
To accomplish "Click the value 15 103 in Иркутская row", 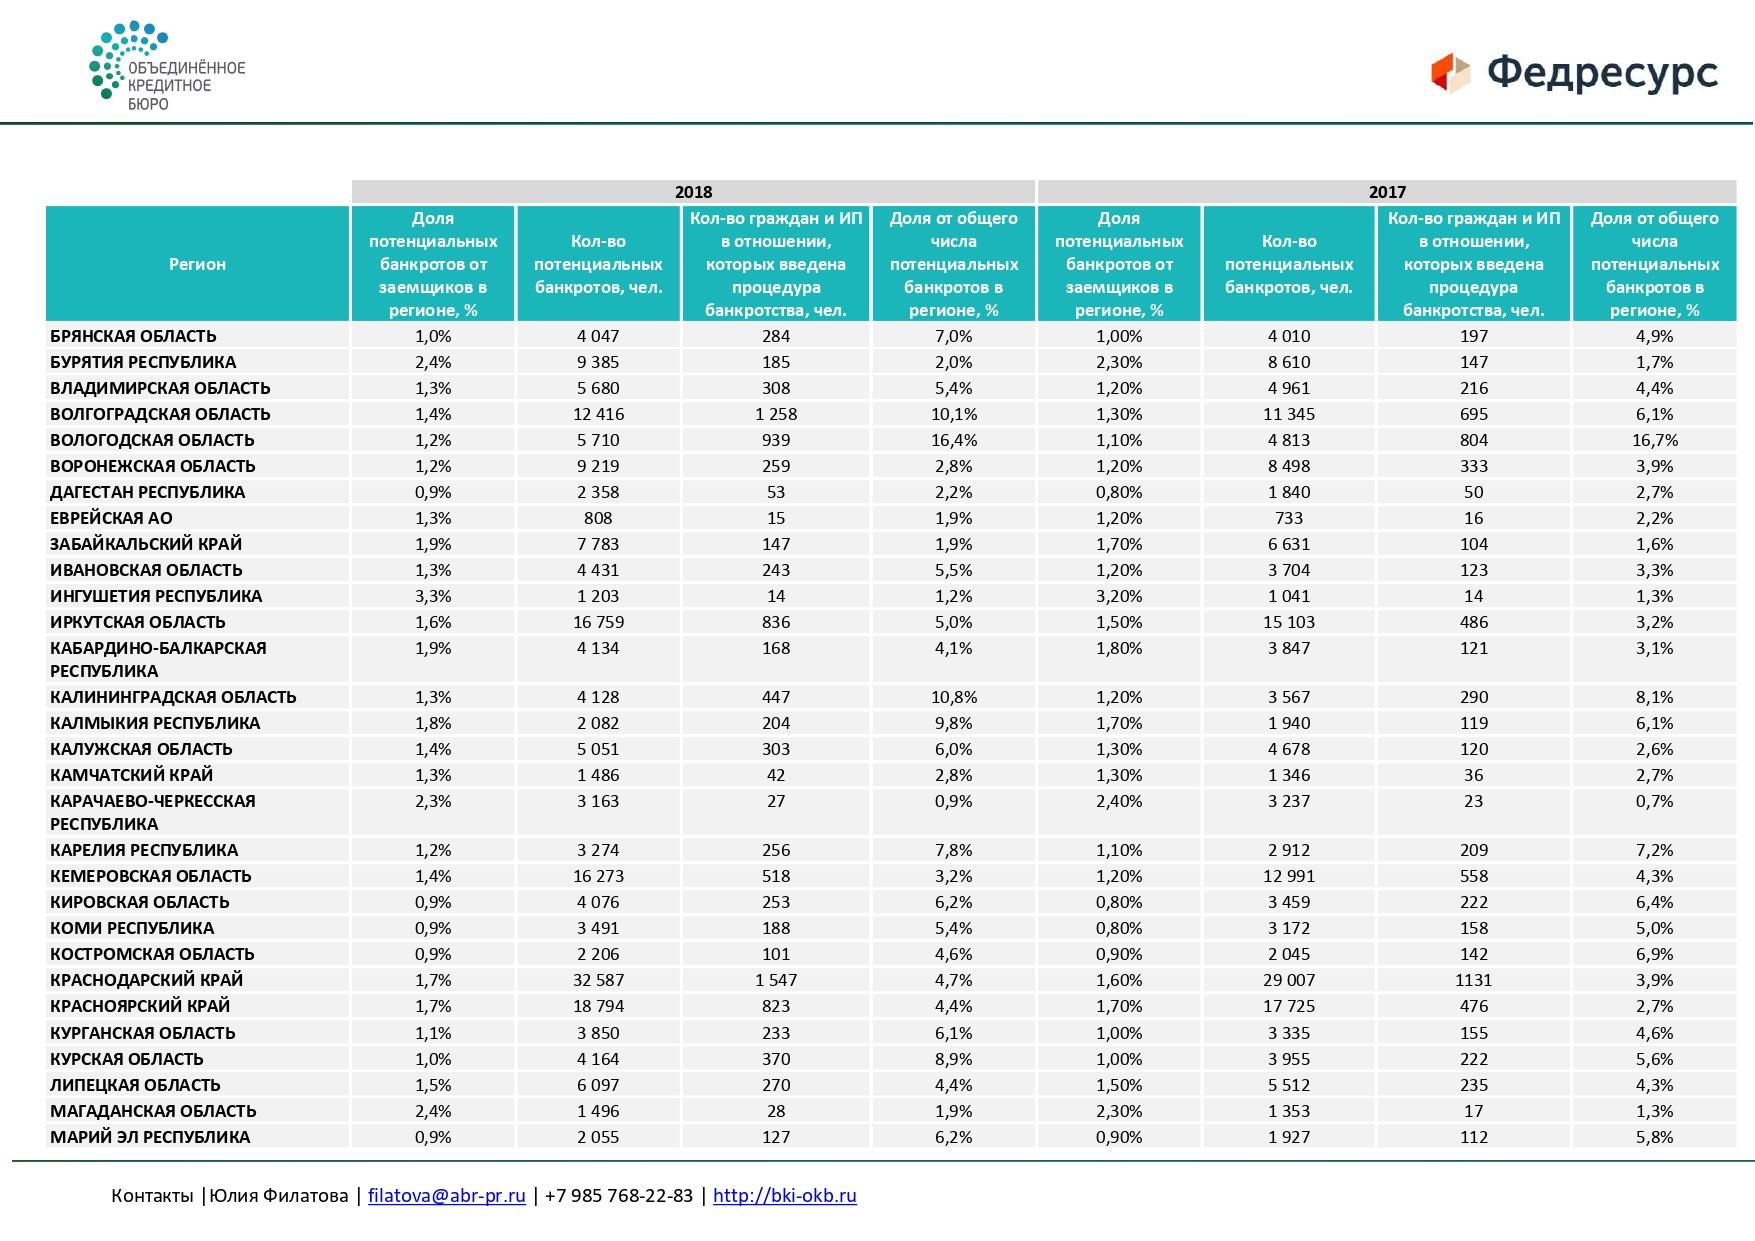I will click(1289, 622).
